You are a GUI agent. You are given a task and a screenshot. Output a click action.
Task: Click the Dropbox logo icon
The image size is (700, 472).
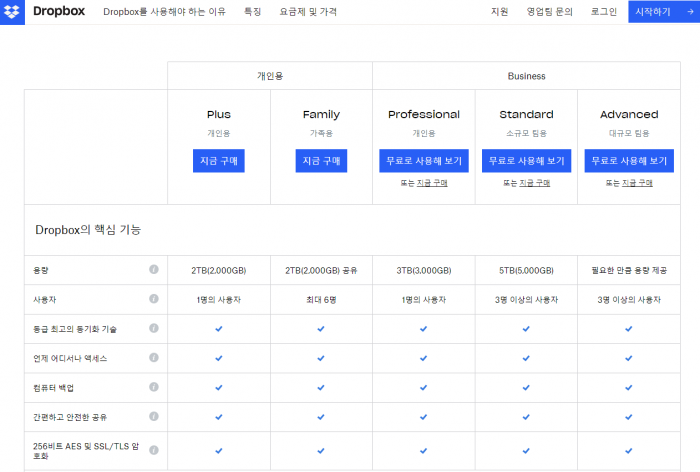coord(13,13)
